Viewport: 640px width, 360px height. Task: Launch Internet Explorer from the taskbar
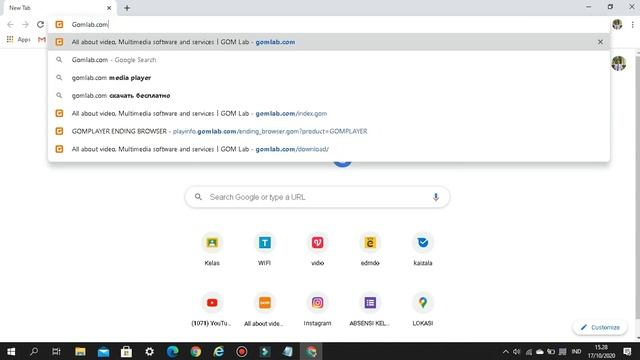[x=219, y=351]
